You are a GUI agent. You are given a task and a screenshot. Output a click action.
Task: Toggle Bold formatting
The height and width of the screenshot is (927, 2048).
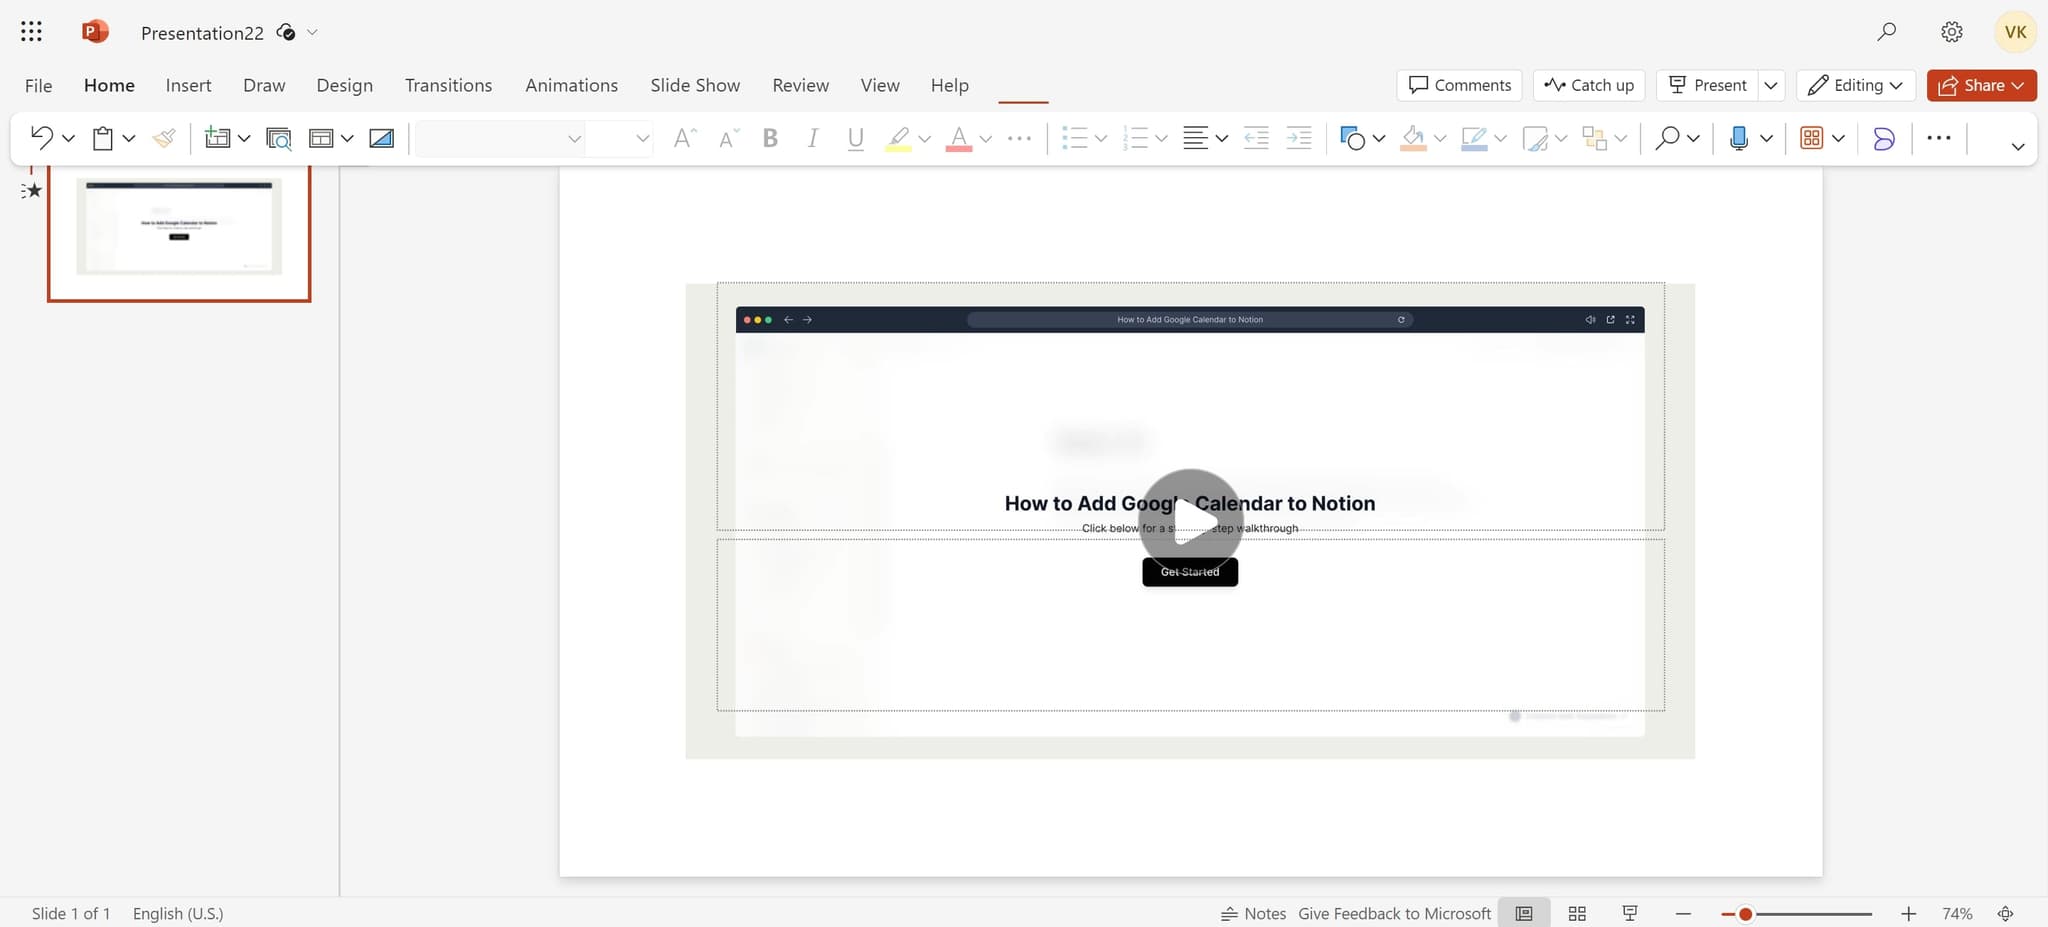770,138
